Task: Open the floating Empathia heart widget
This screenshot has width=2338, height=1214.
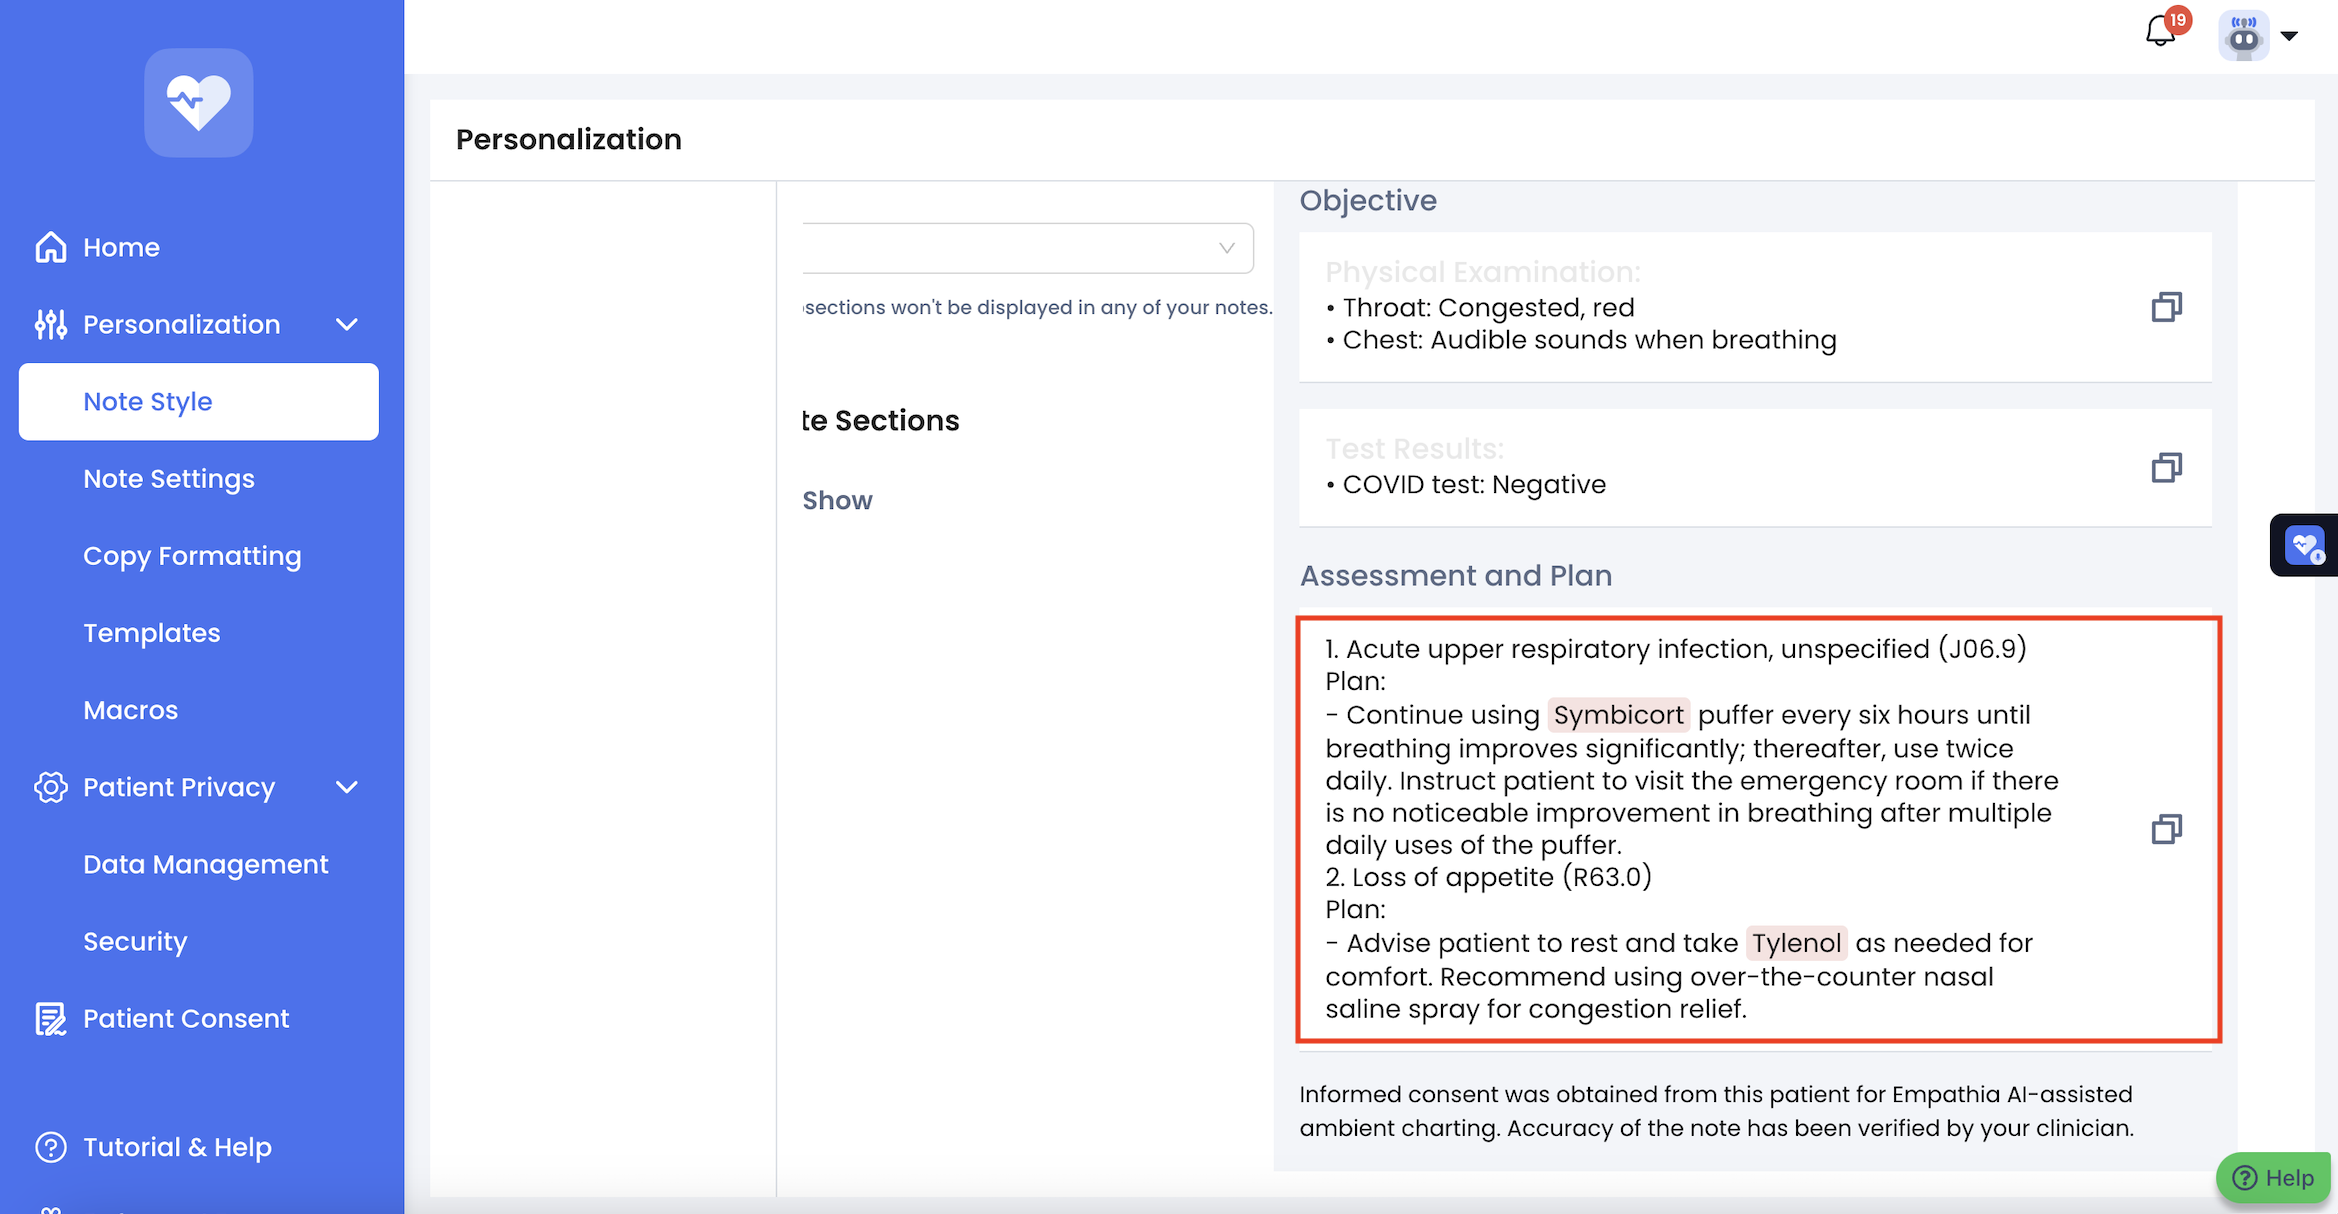Action: pos(2305,546)
